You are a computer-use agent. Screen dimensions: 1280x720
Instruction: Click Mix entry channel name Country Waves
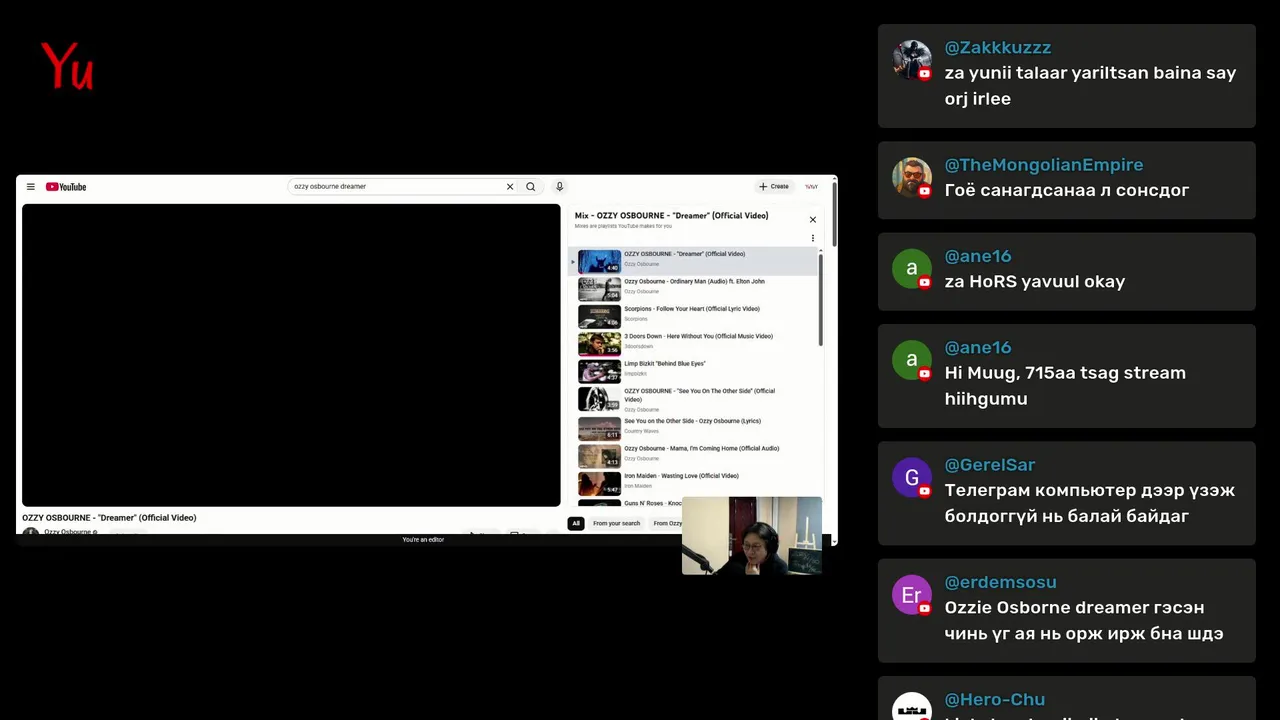pos(642,431)
